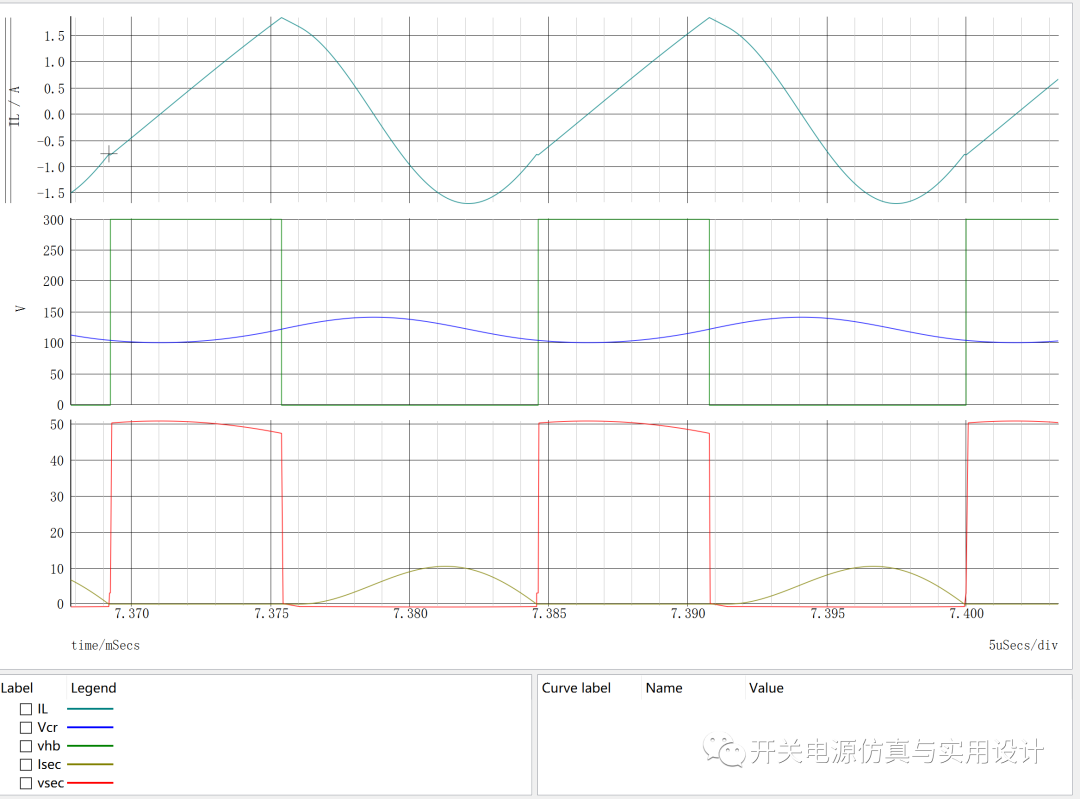Click the vsec red legend line
The width and height of the screenshot is (1080, 799).
click(90, 783)
